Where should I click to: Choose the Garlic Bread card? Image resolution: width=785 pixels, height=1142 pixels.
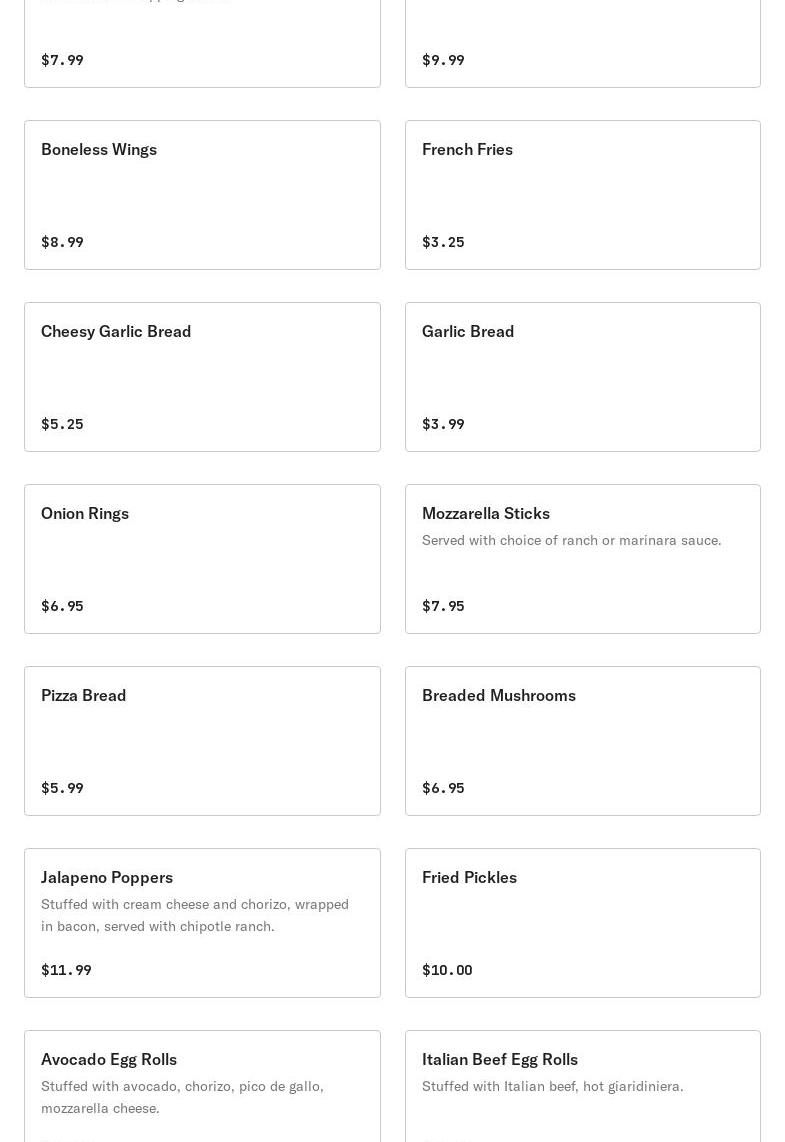point(582,377)
